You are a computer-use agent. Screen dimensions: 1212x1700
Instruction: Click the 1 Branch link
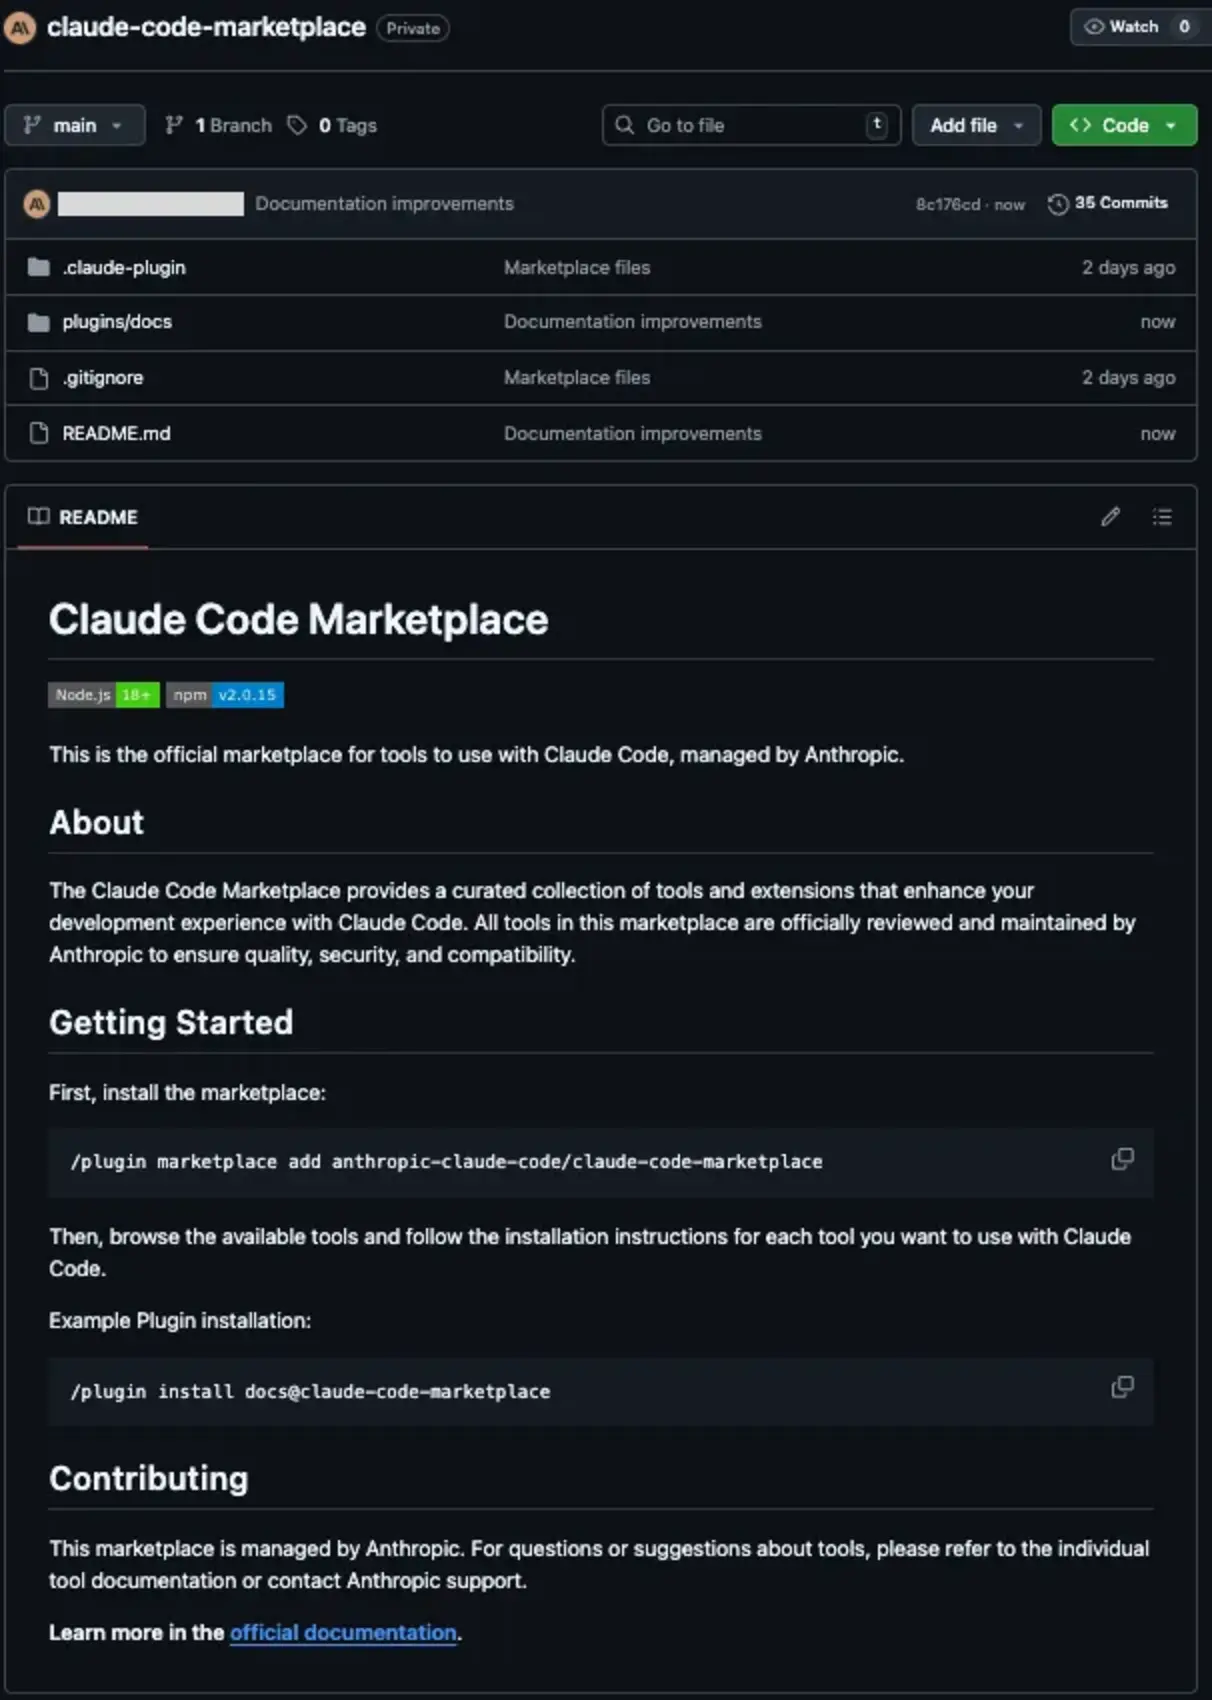click(x=233, y=125)
